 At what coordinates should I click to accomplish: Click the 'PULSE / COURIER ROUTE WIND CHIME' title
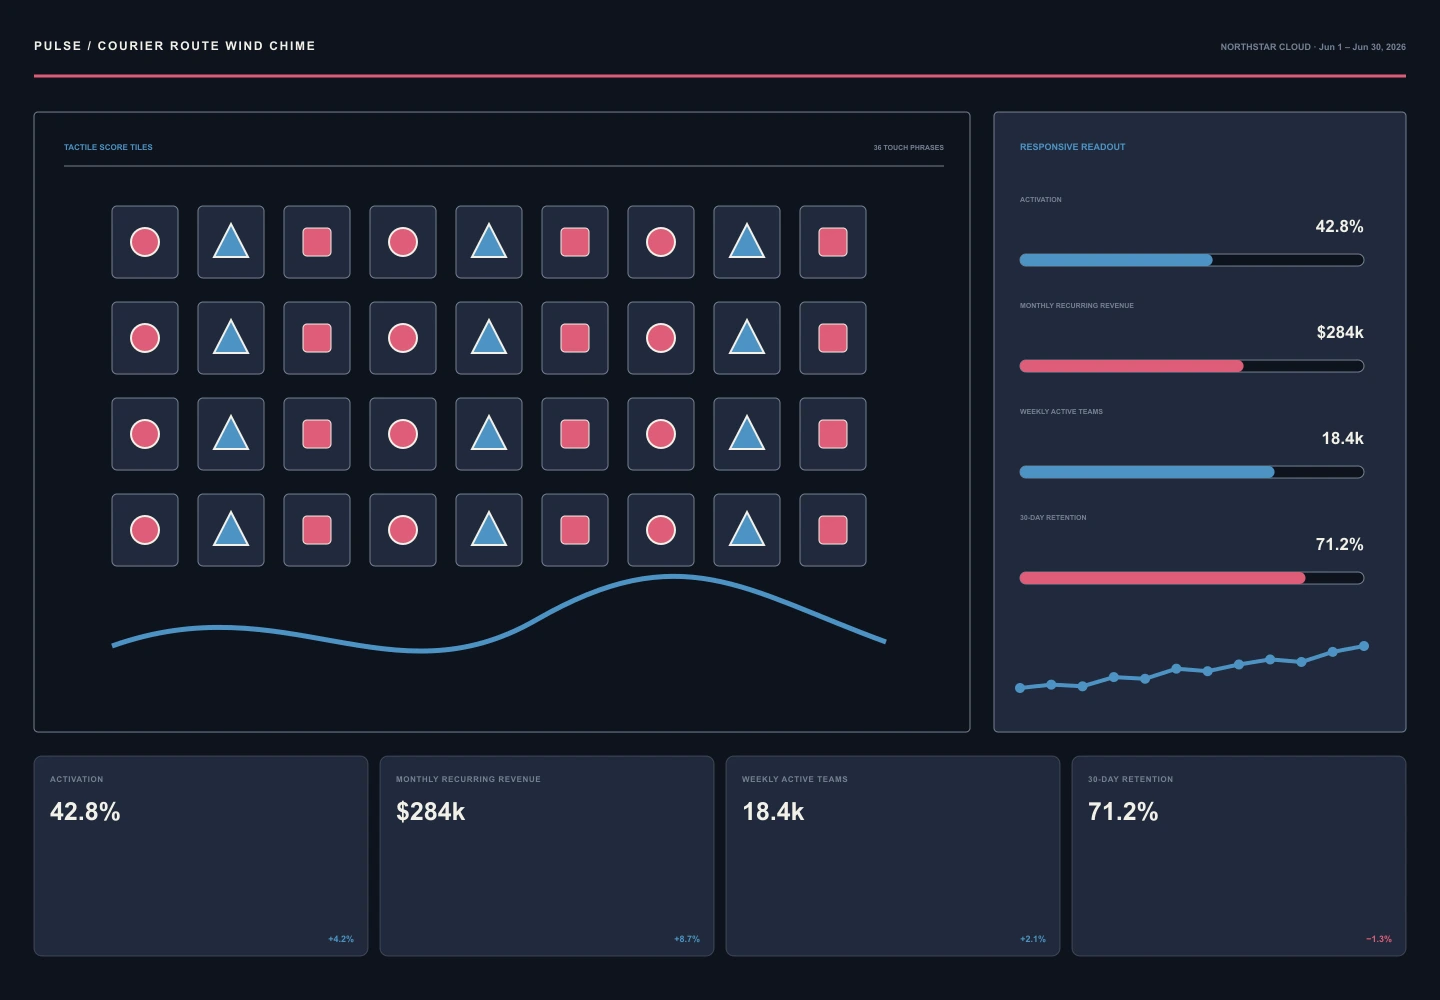(x=175, y=46)
